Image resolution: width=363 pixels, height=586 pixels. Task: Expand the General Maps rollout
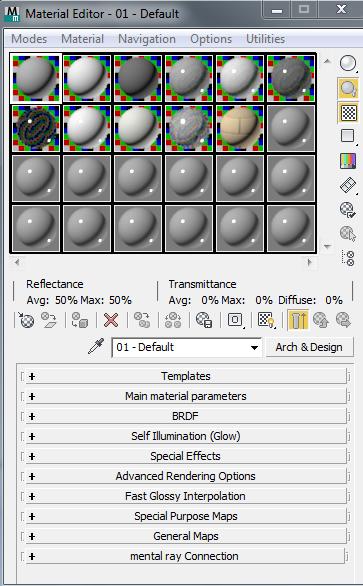click(186, 536)
